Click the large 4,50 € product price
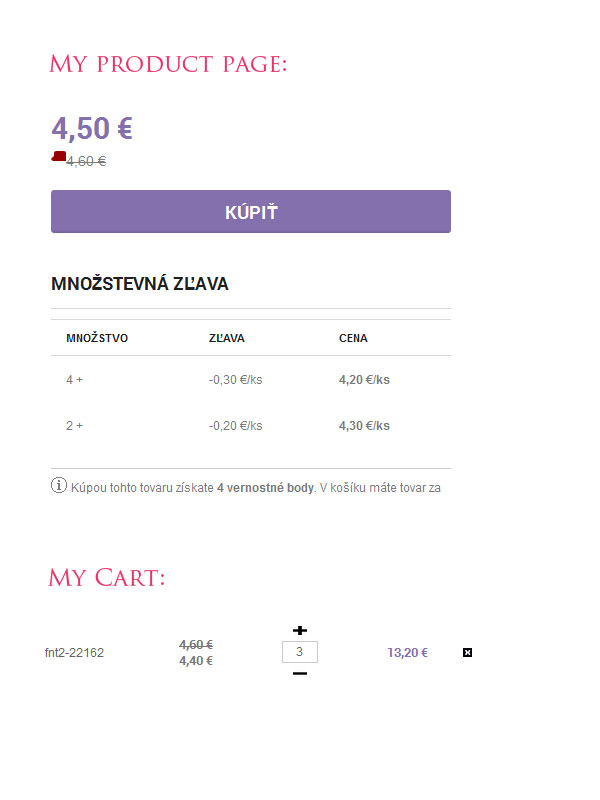 [92, 129]
